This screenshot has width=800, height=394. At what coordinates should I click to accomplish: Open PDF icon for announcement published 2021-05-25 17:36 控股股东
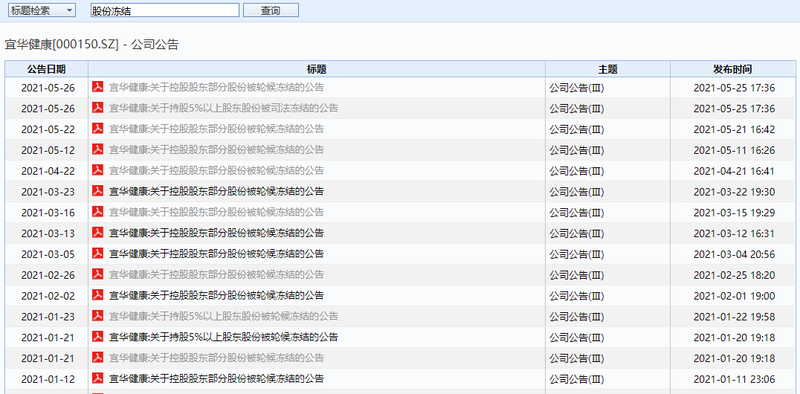pos(97,87)
